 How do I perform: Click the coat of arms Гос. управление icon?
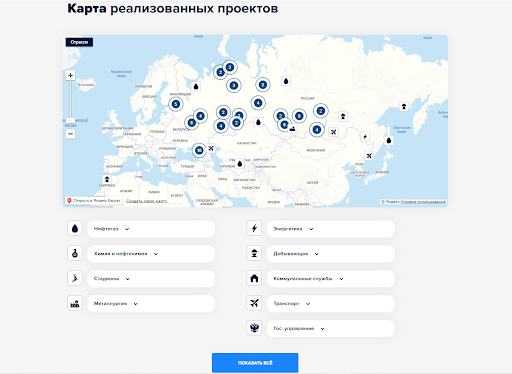tap(254, 328)
